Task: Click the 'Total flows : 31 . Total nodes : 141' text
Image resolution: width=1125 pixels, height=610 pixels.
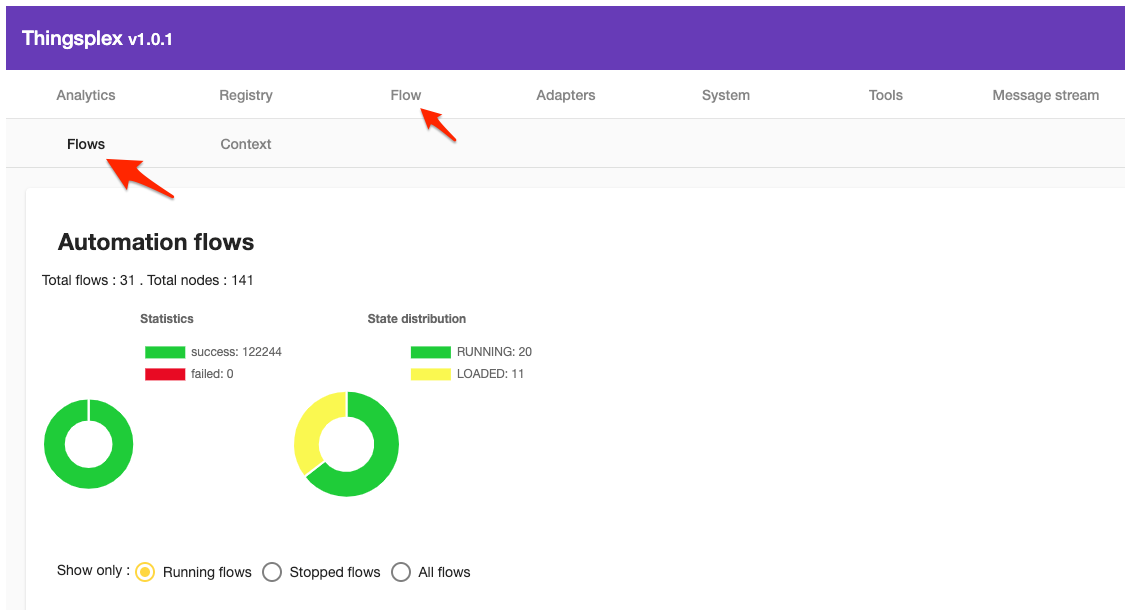Action: coord(147,280)
